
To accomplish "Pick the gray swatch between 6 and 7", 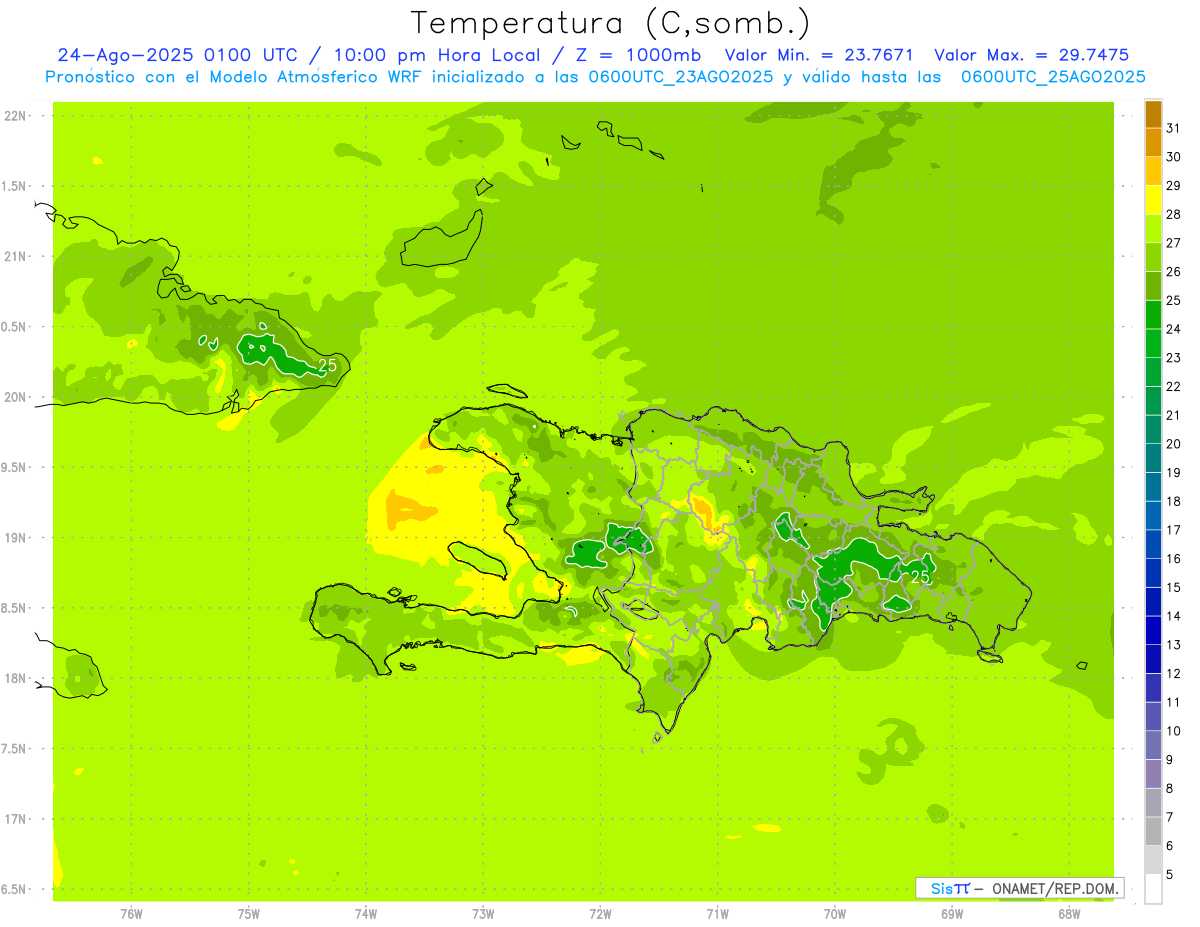I will coord(1153,832).
